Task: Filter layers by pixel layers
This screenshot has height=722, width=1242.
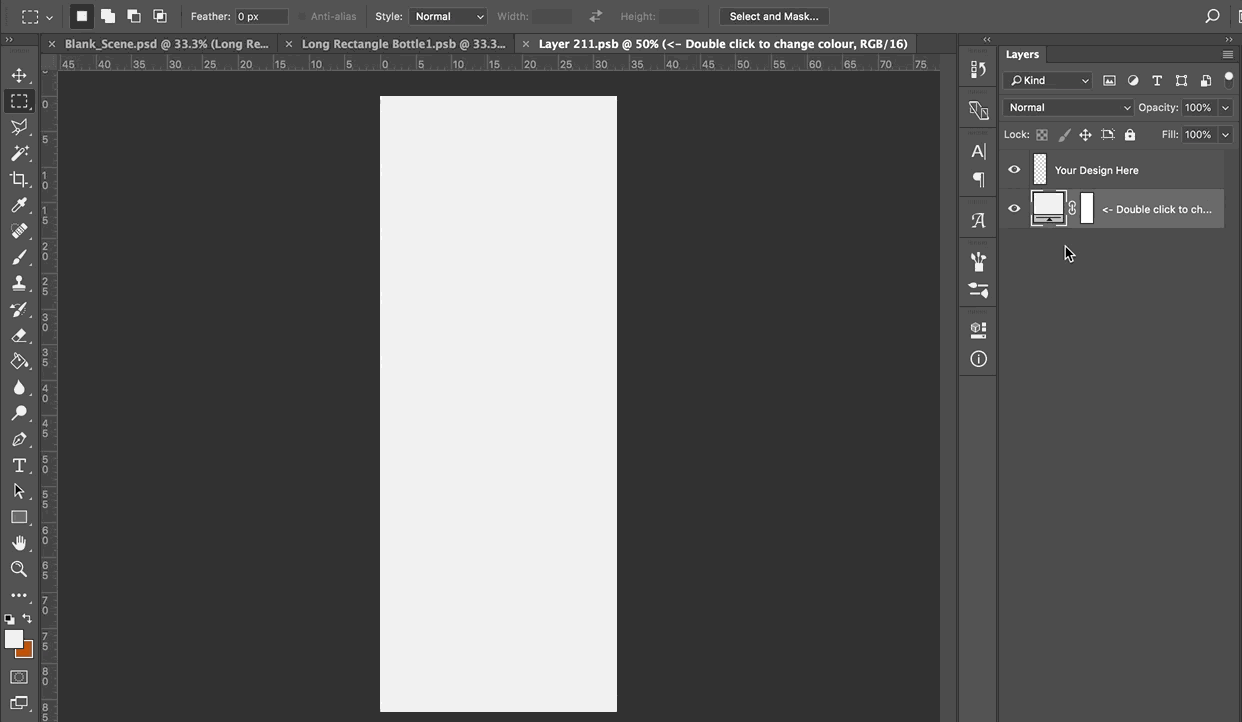Action: 1109,80
